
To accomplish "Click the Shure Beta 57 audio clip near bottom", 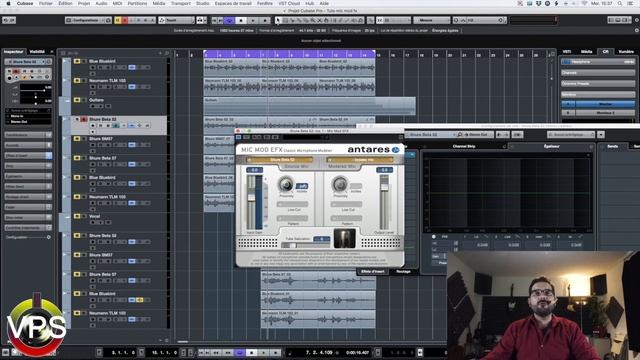I will pyautogui.click(x=318, y=280).
